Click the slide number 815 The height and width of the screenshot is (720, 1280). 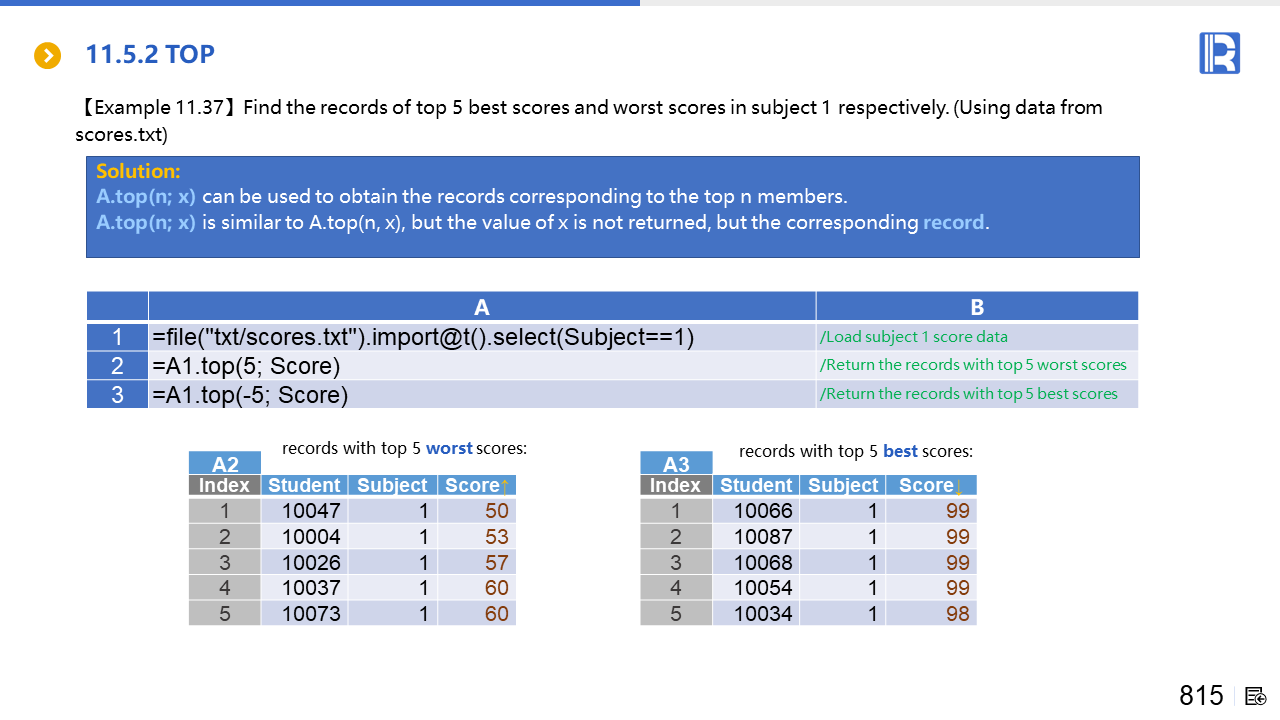point(1201,696)
